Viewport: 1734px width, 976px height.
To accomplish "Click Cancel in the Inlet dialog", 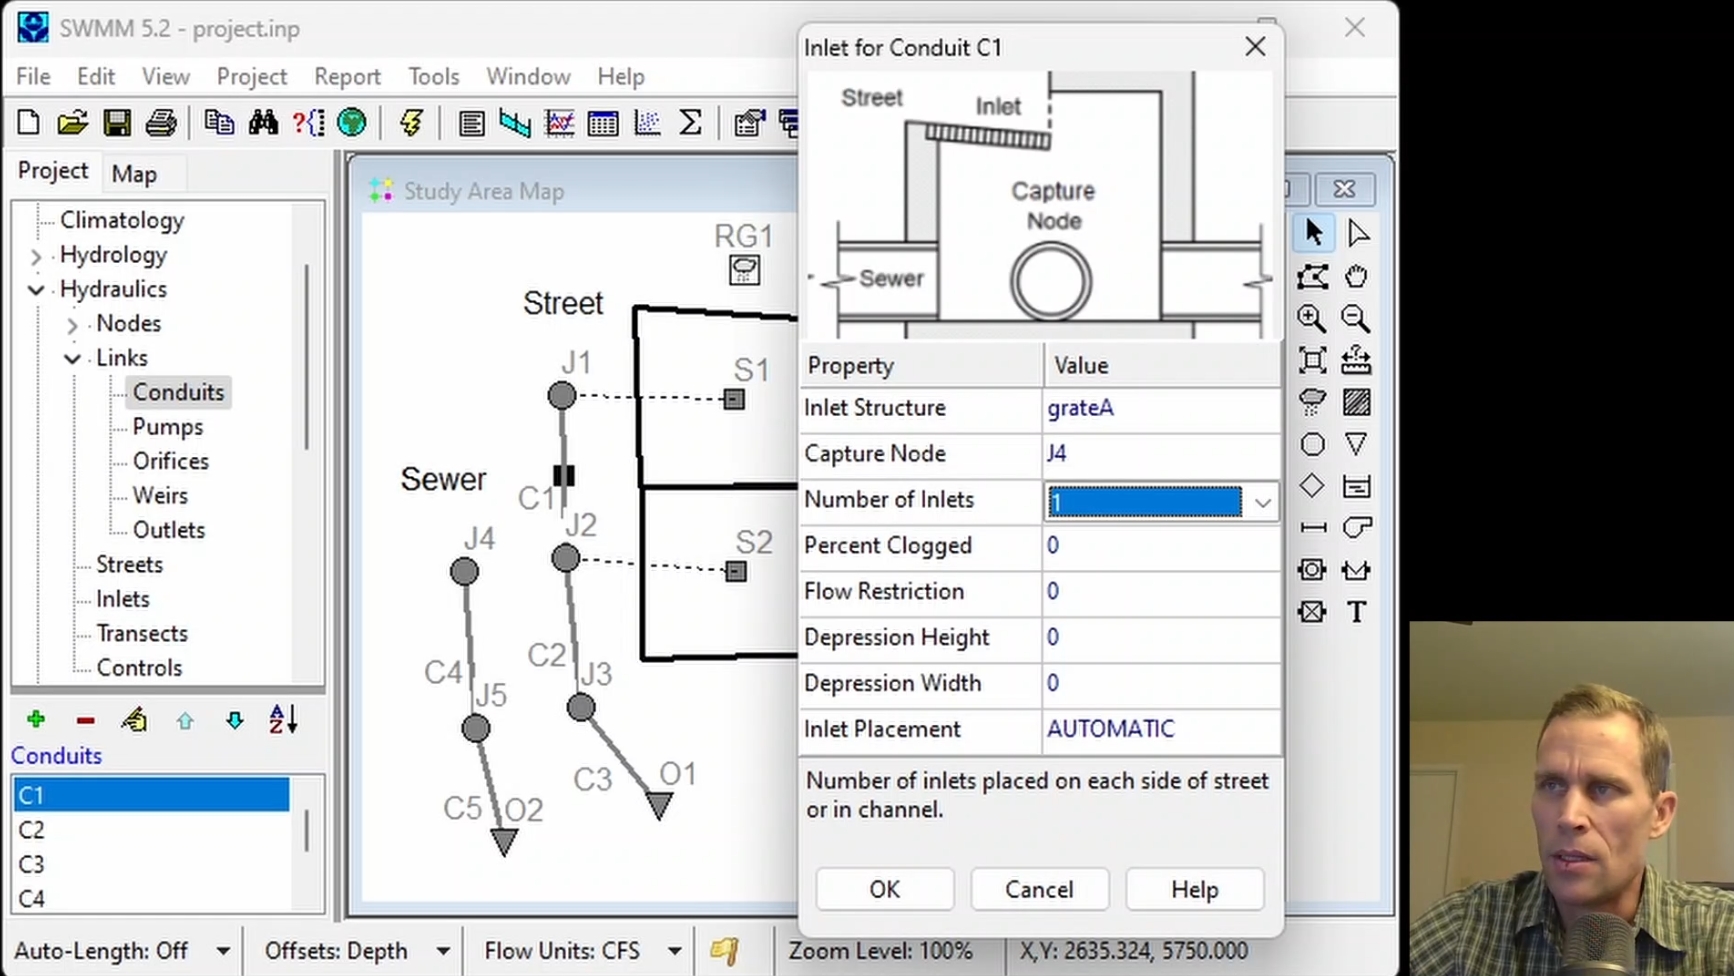I will [x=1039, y=889].
